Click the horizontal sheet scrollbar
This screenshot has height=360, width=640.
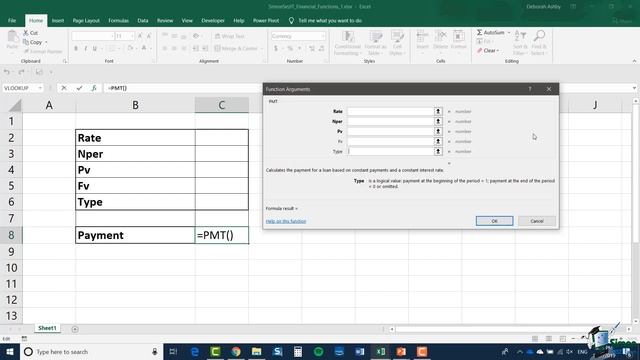click(x=510, y=329)
